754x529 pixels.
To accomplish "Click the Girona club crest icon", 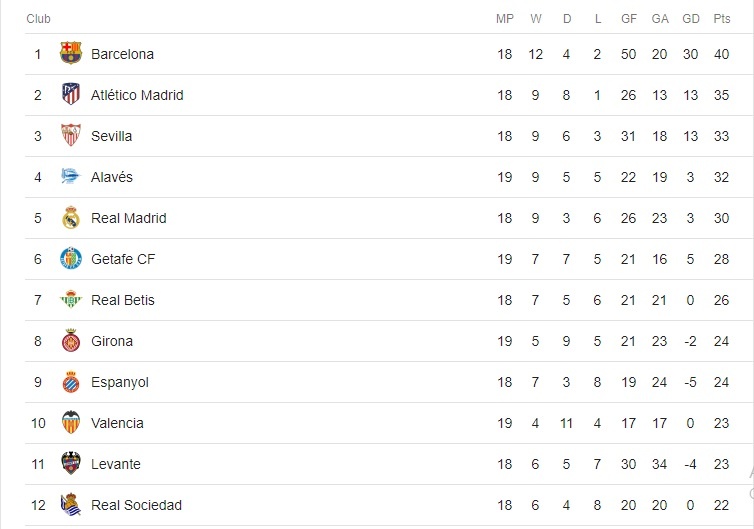I will (70, 341).
